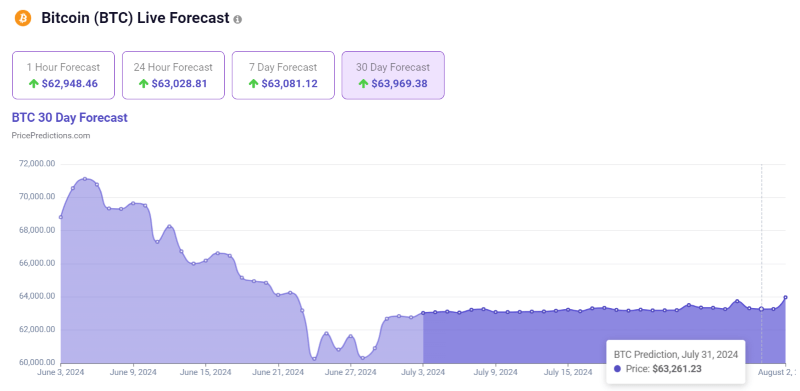
Task: Click the green arrow in 30 Day Forecast
Action: pyautogui.click(x=363, y=84)
